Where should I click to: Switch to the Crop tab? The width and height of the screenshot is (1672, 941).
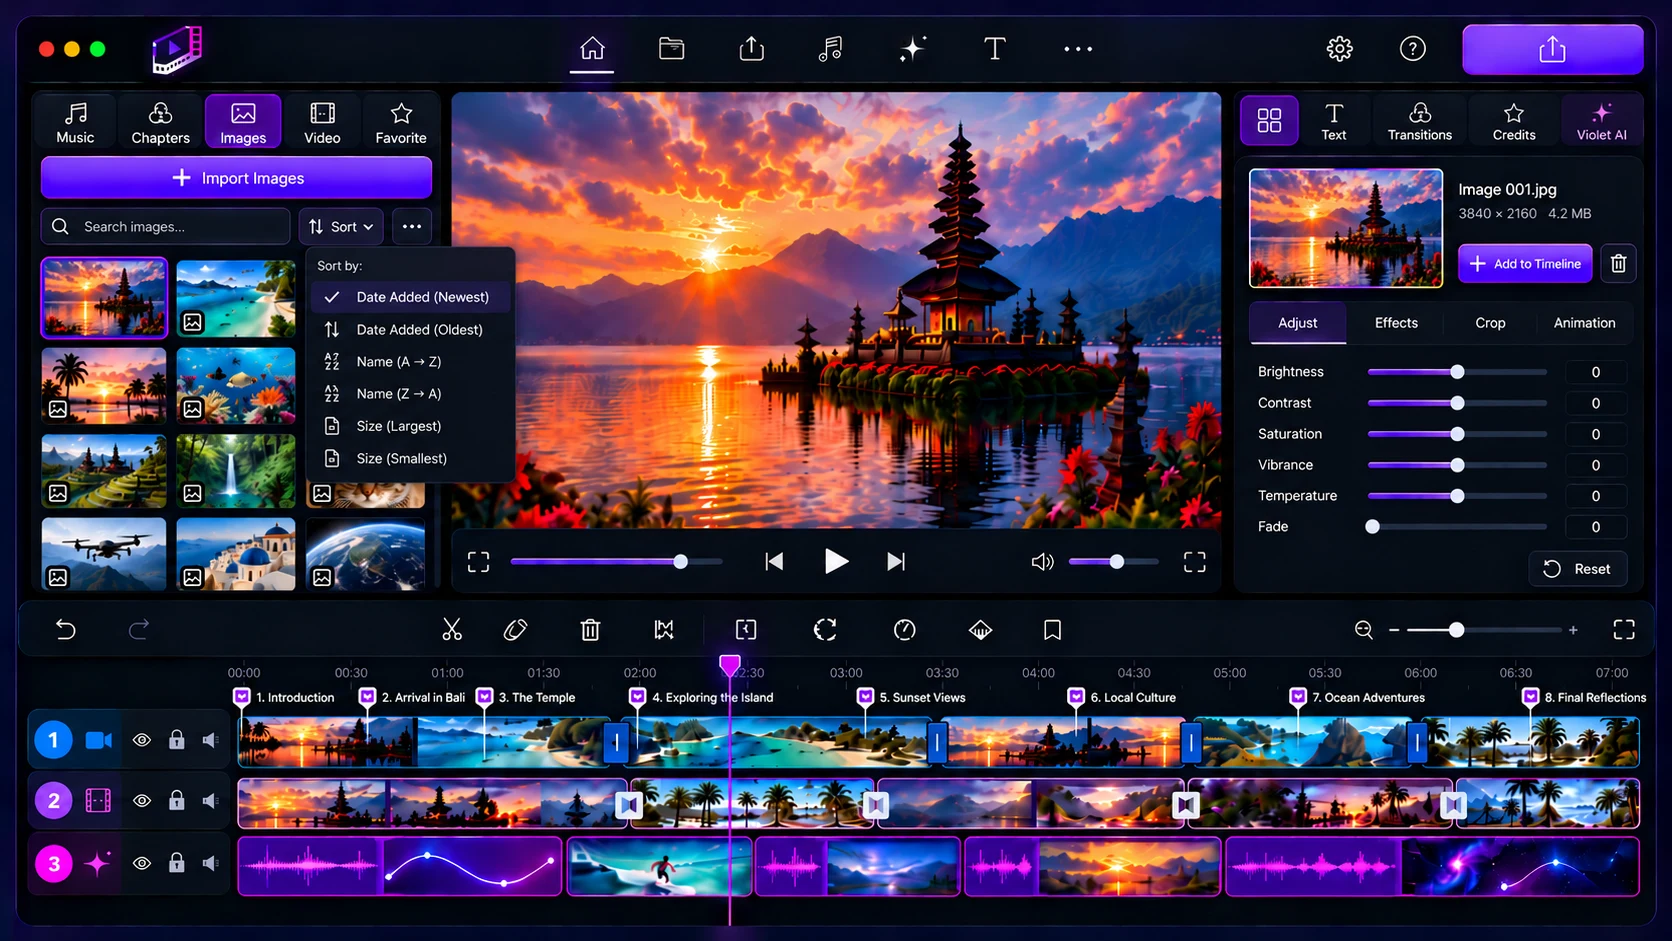point(1490,323)
